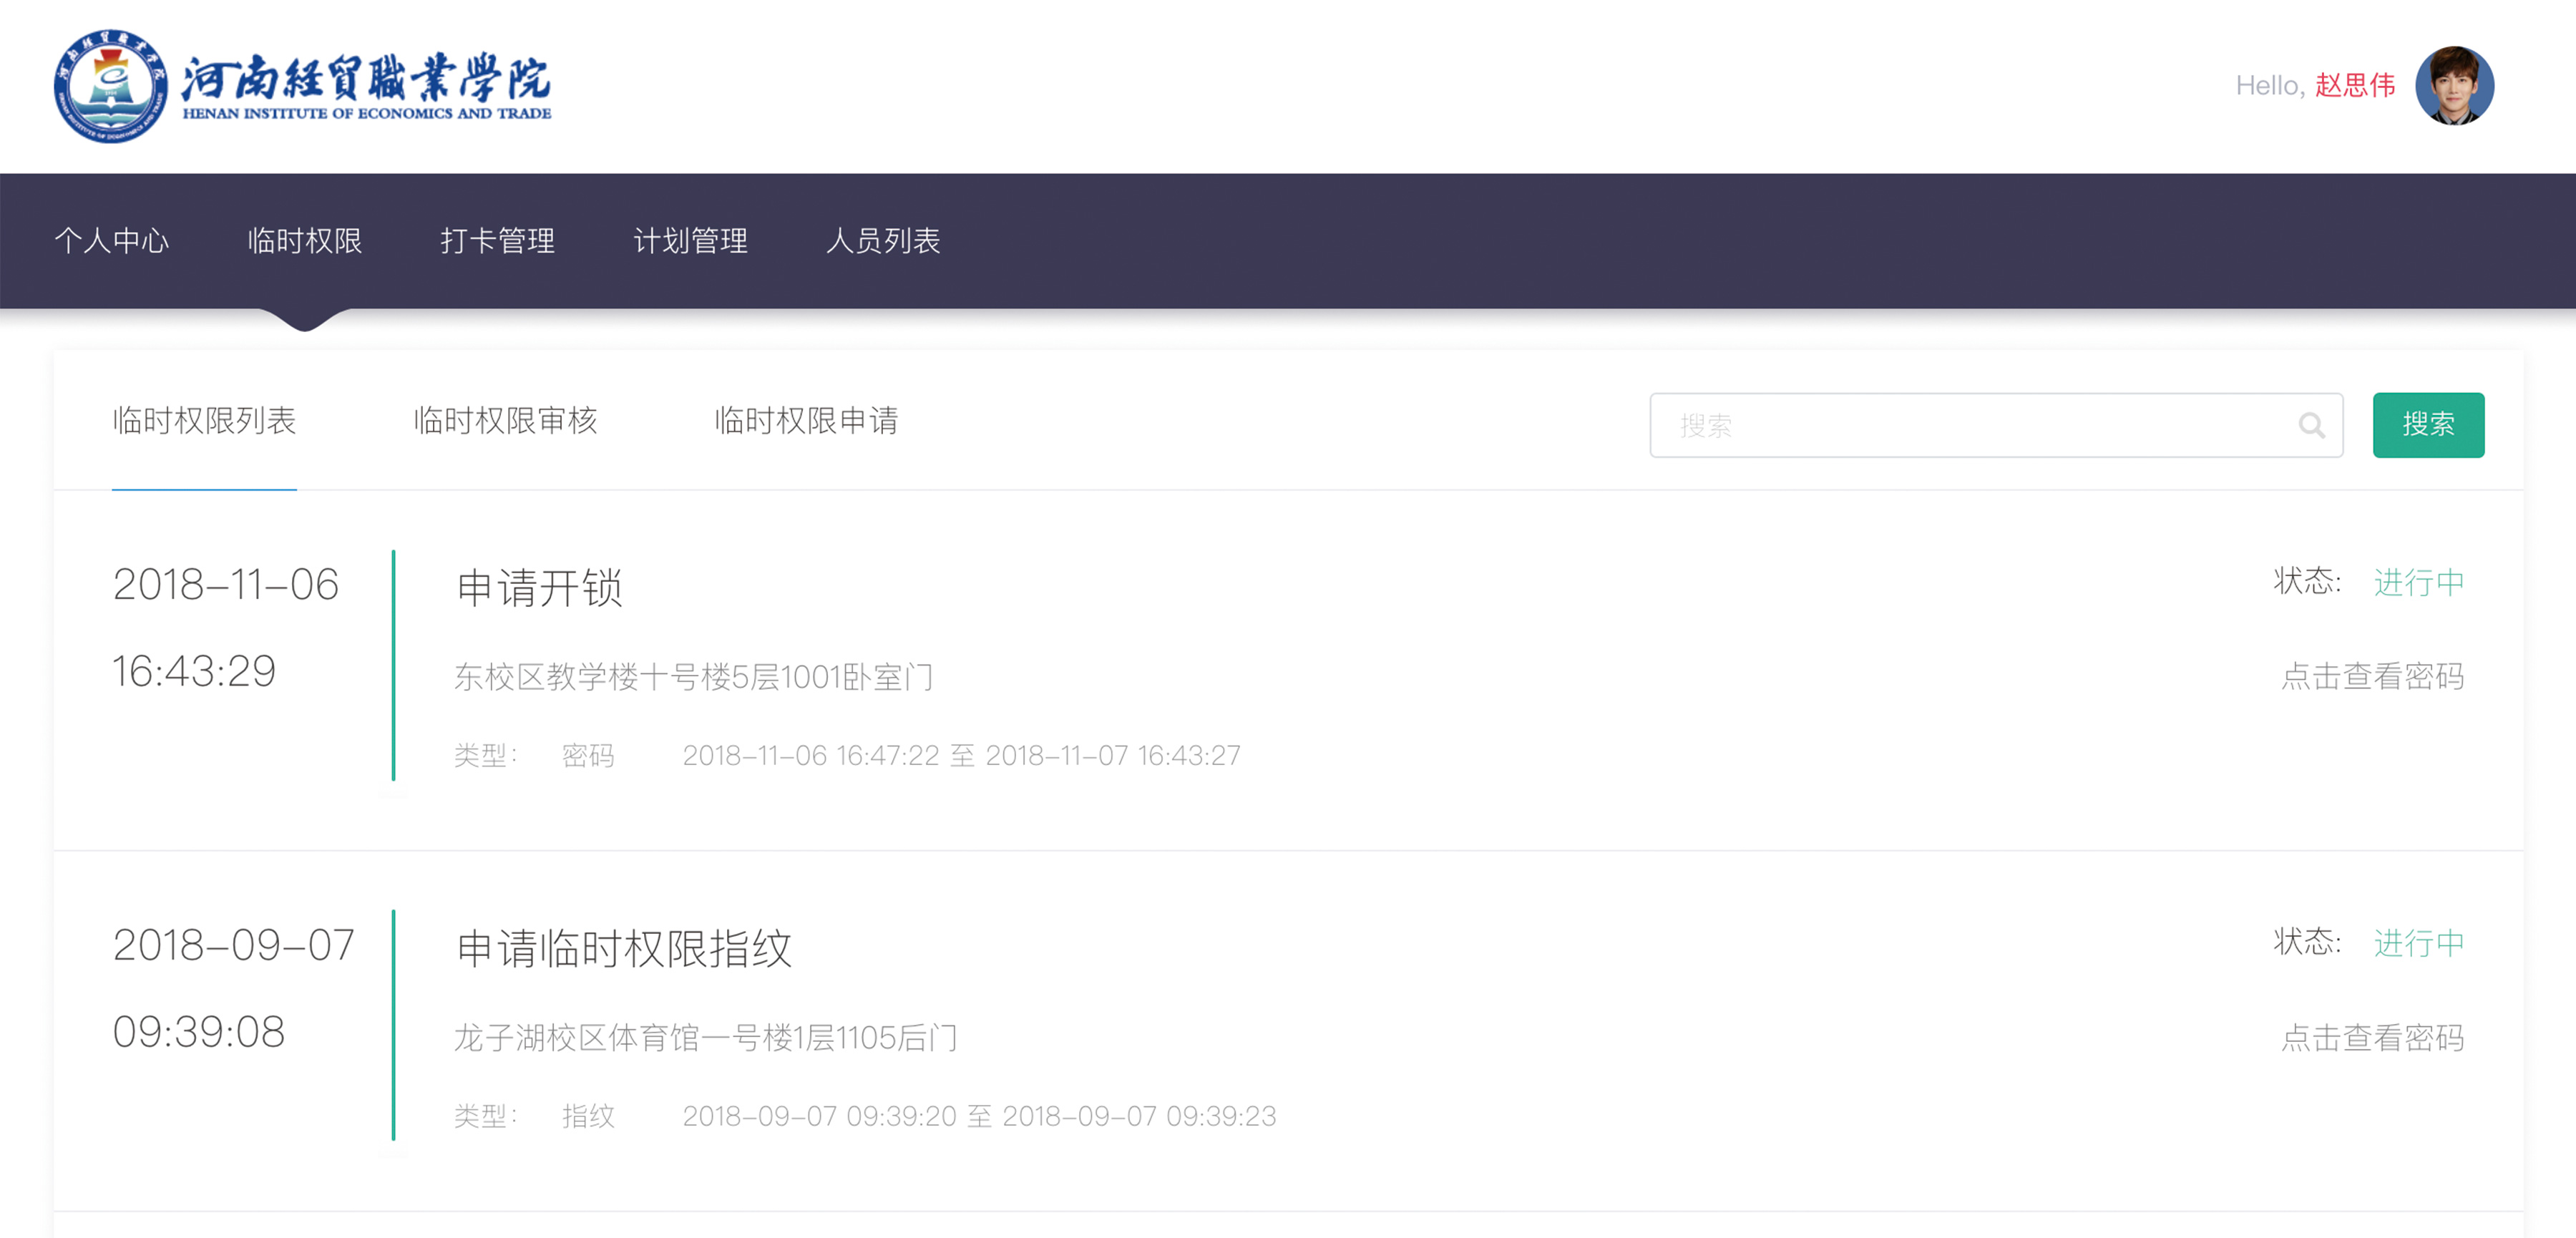Switch to 临时权限列表 tab
The image size is (2576, 1238).
point(204,421)
